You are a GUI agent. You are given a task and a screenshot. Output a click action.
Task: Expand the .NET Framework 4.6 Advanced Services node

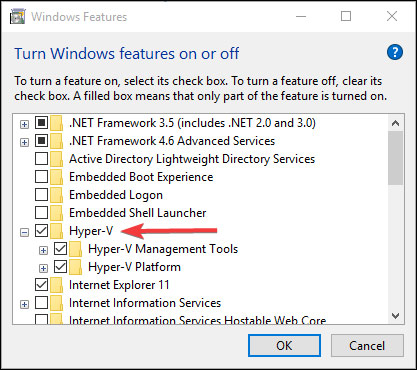(x=24, y=143)
